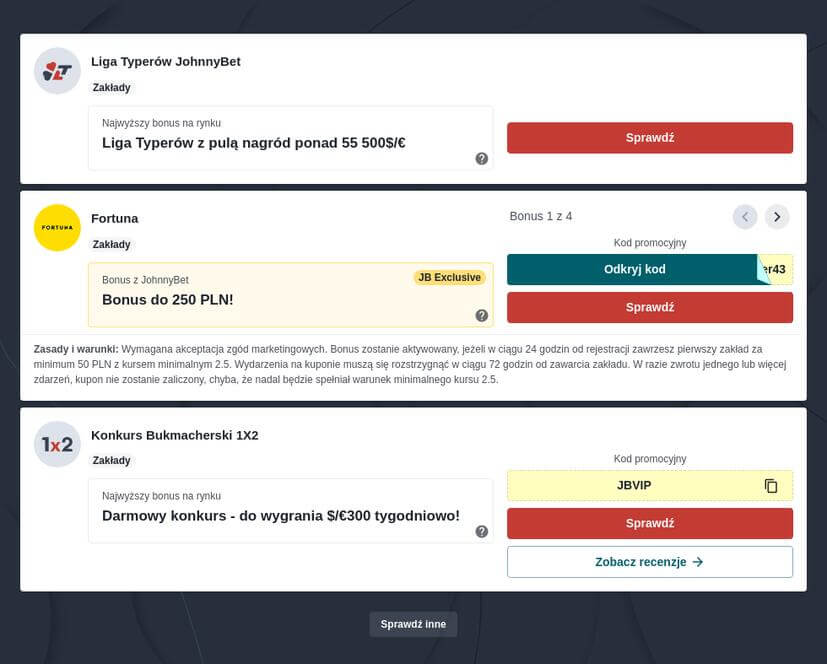Screen dimensions: 827x664
Task: Click 'Bonus z JohnnyBet' label
Action: [145, 280]
